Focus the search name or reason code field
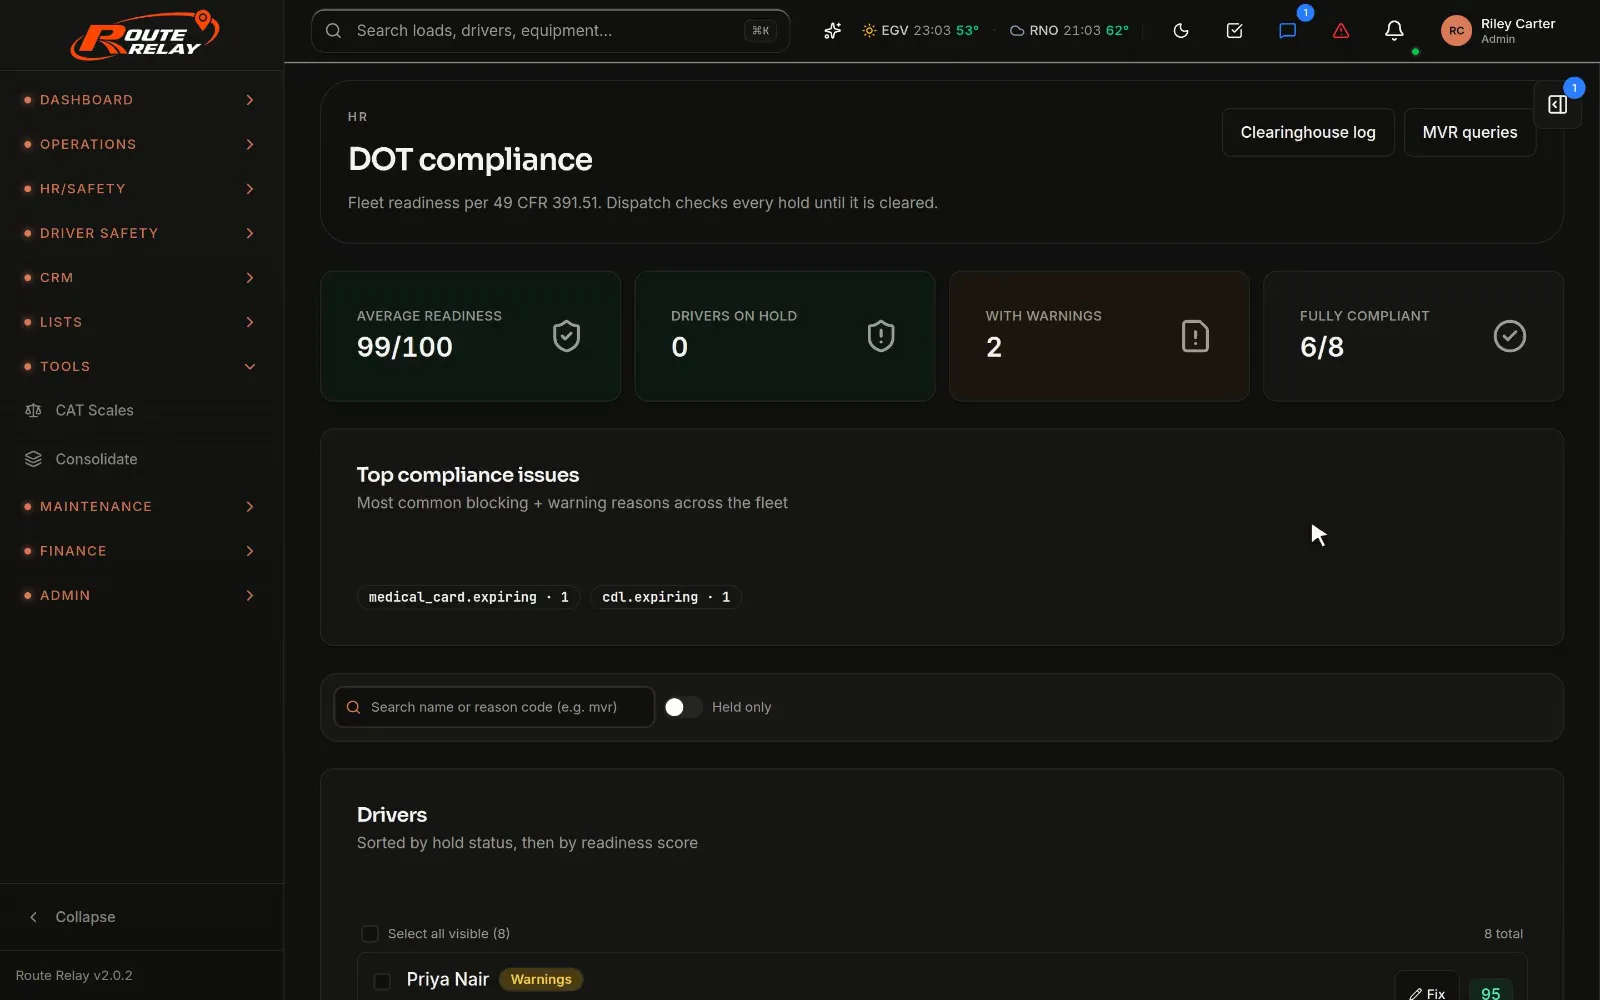Viewport: 1600px width, 1000px height. pos(494,707)
